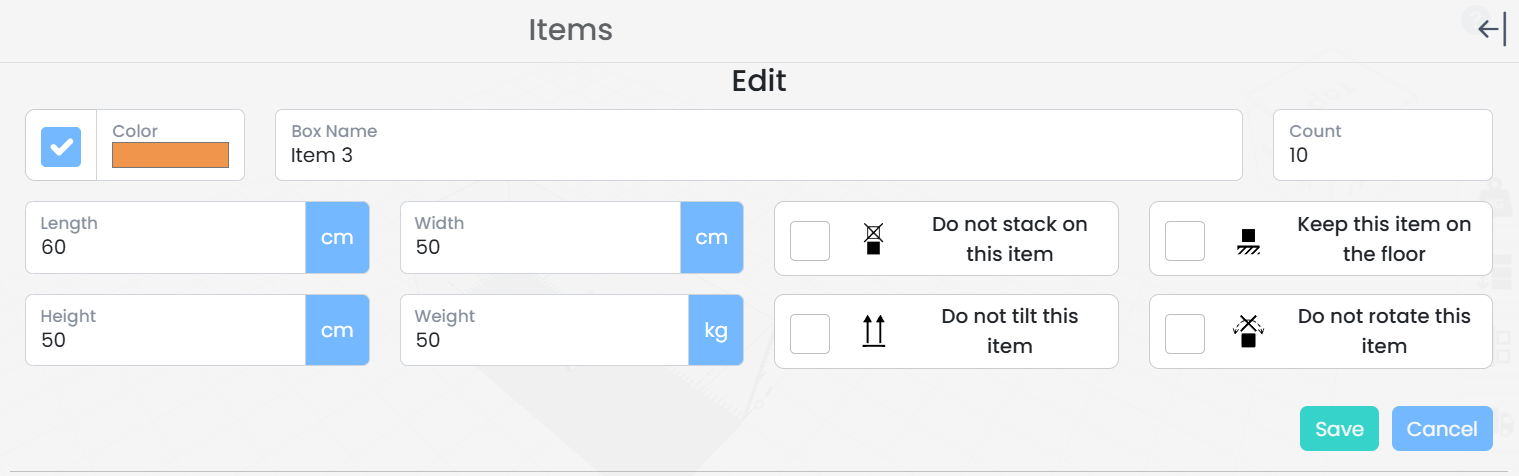
Task: Click into the Box Name field
Action: (758, 156)
